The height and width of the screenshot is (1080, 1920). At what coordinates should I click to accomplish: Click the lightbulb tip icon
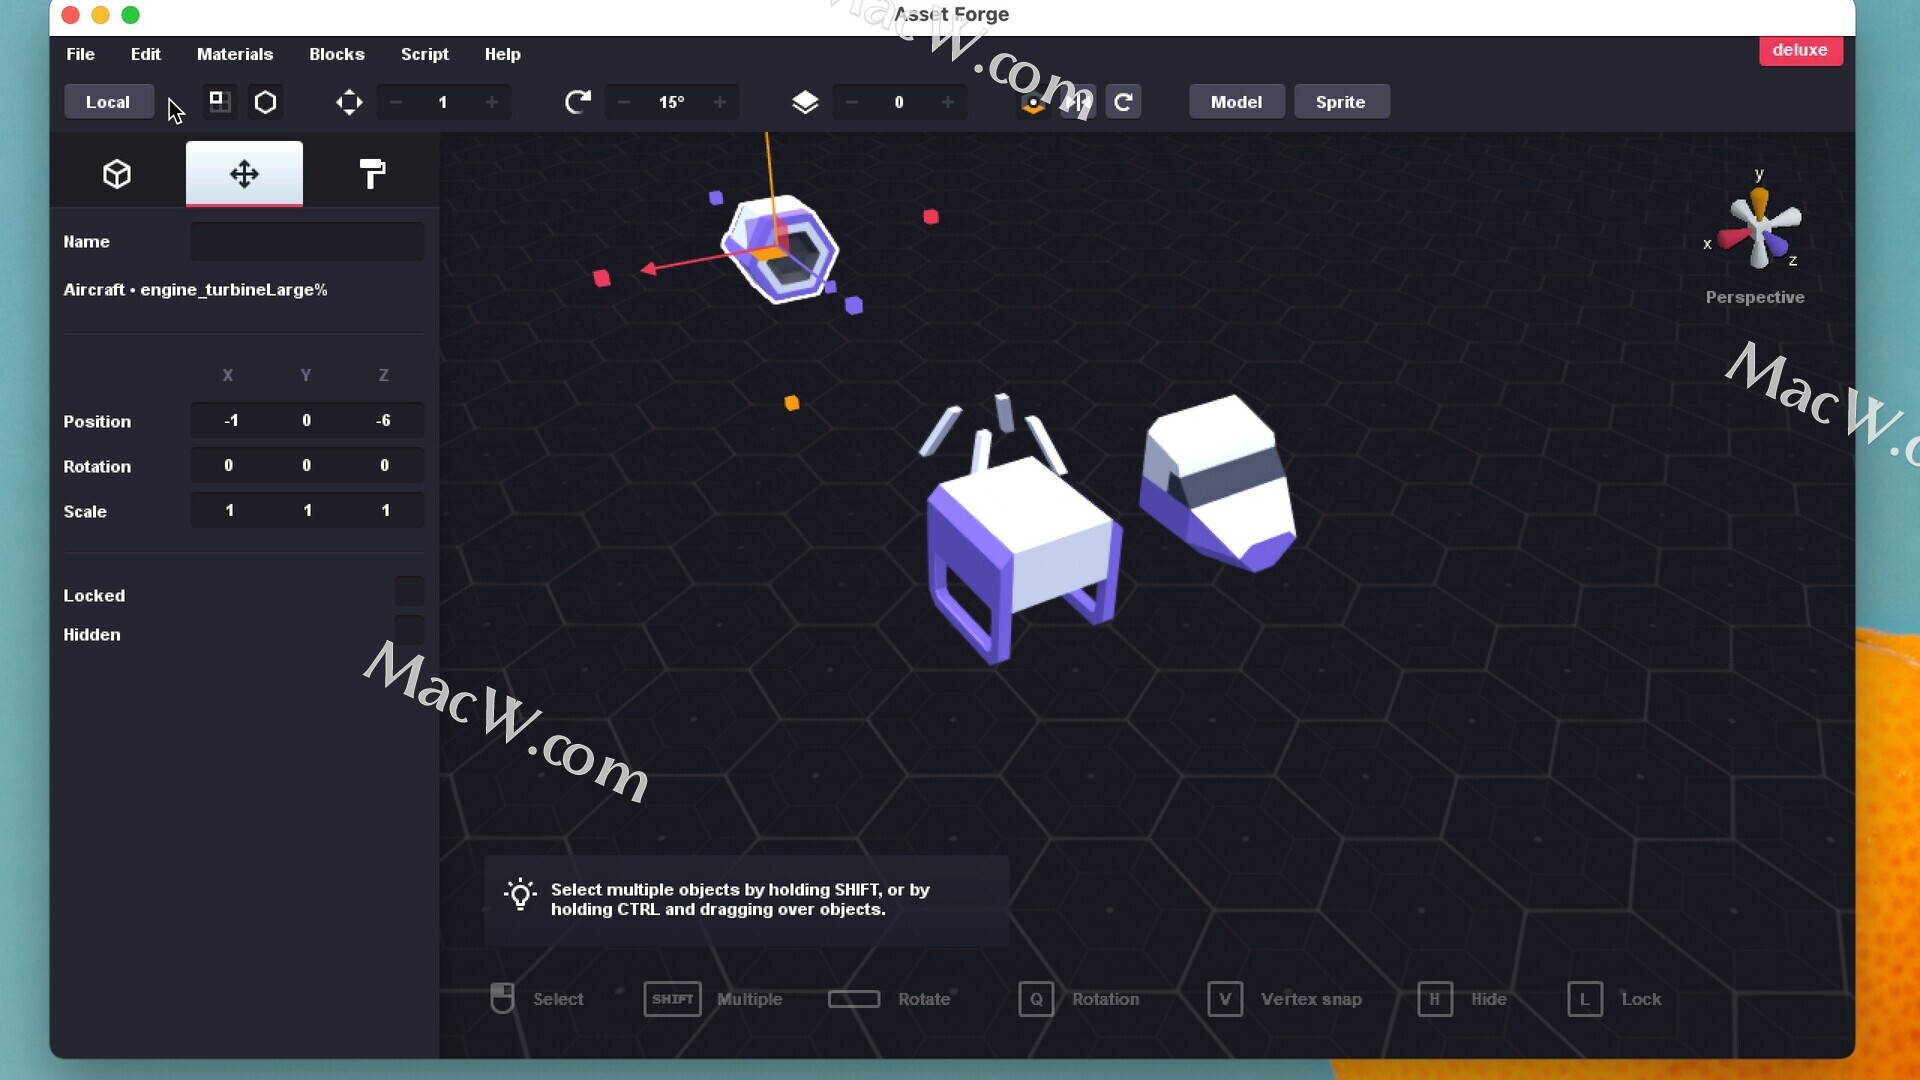click(x=520, y=895)
